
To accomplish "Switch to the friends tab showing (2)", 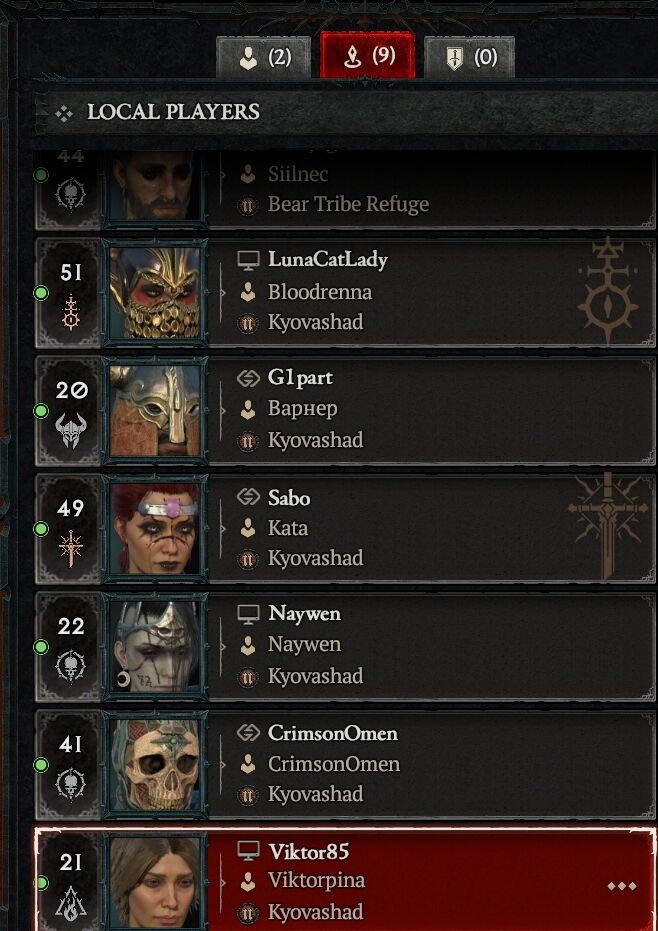I will pyautogui.click(x=264, y=57).
